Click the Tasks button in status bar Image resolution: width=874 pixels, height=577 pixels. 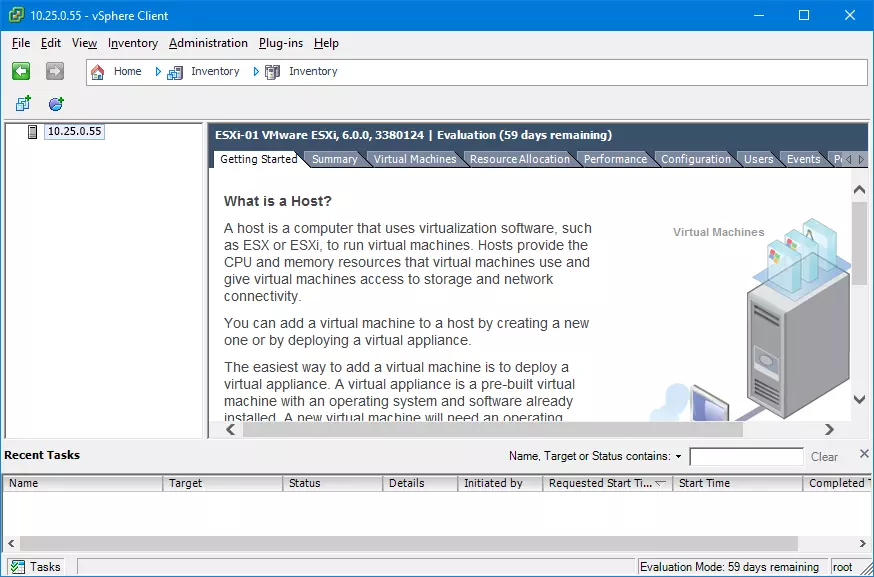pyautogui.click(x=36, y=567)
